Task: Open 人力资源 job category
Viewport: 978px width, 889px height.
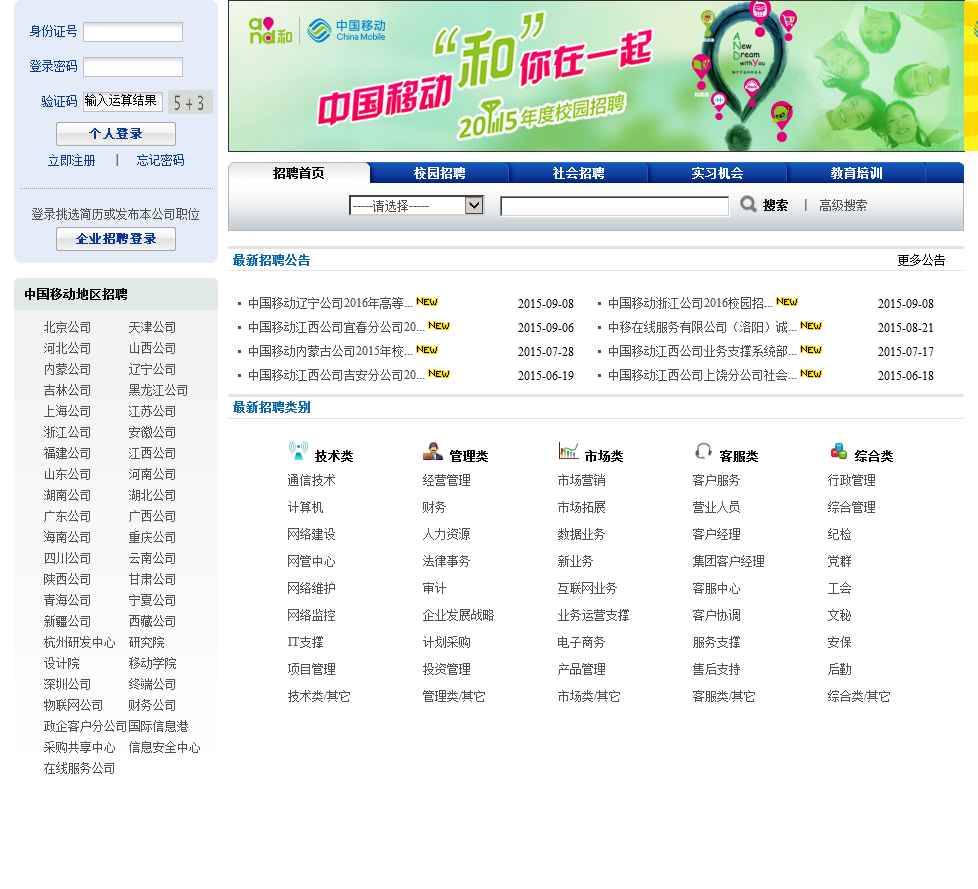Action: [x=446, y=534]
